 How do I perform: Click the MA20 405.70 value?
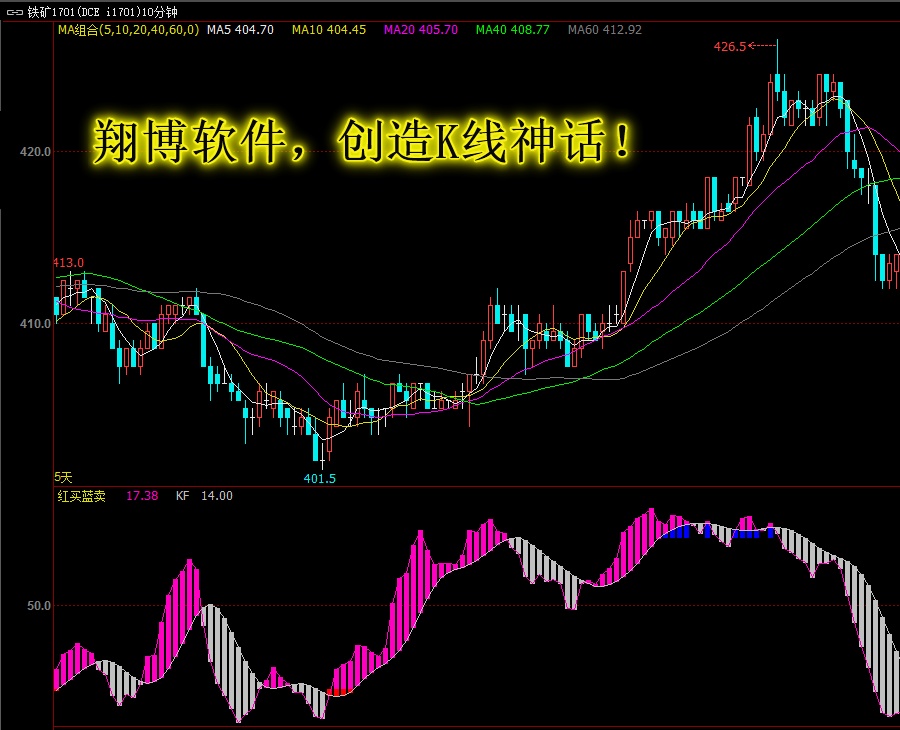pyautogui.click(x=421, y=30)
